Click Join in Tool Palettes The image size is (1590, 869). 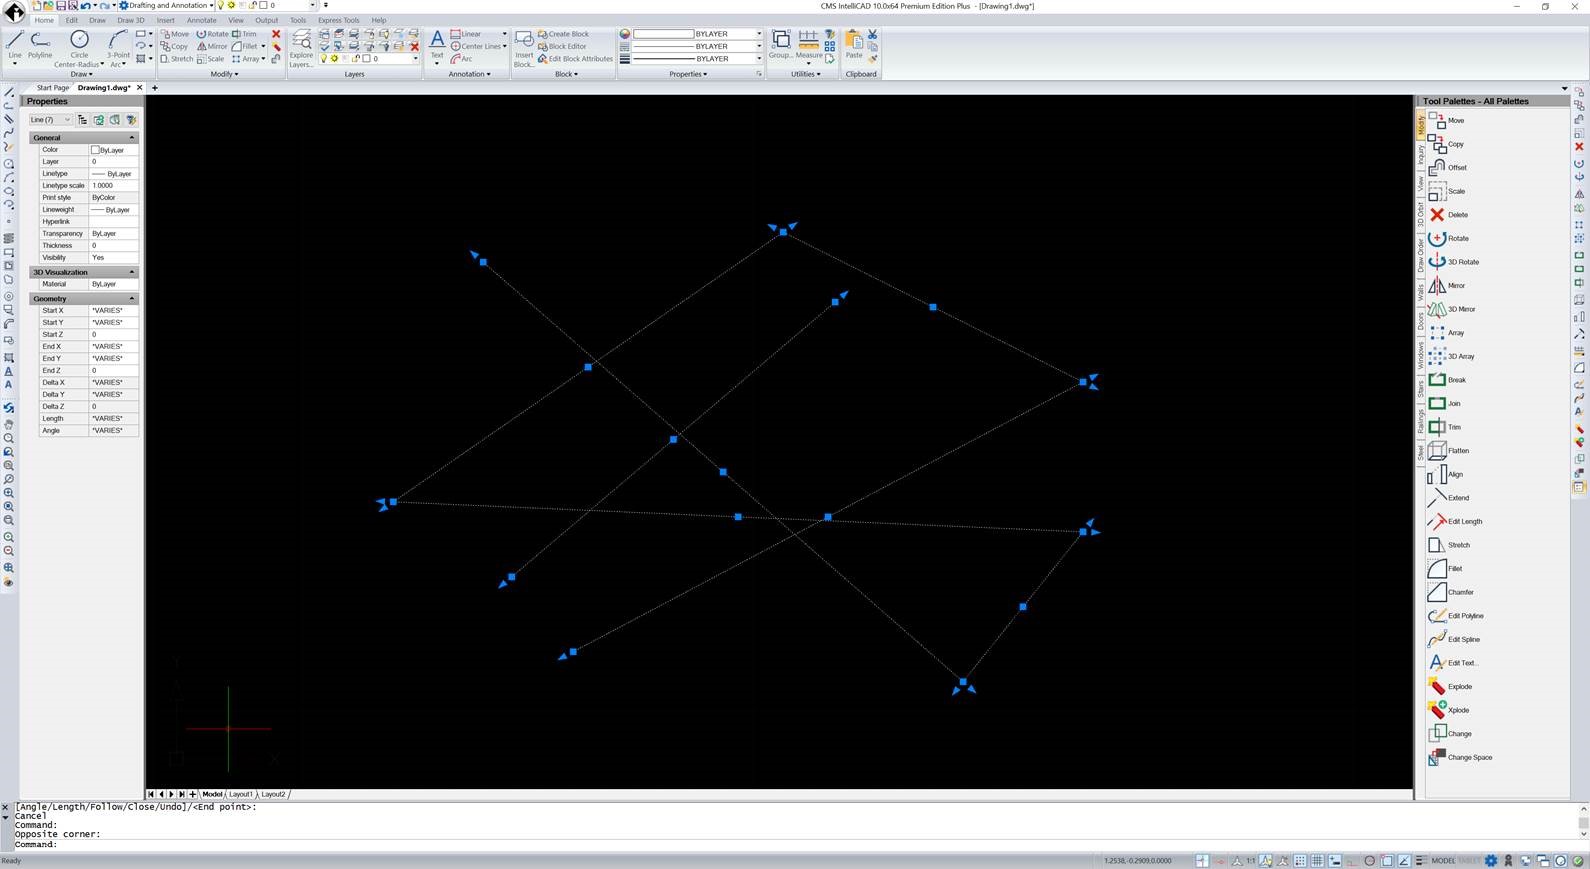tap(1444, 403)
